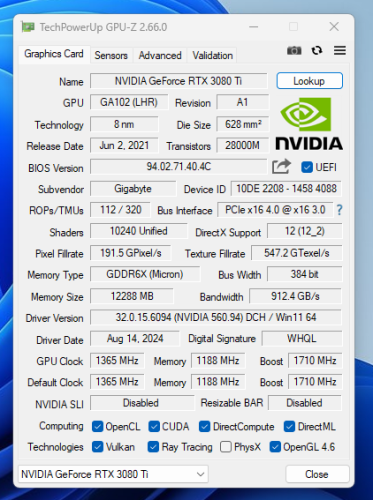The image size is (373, 500).
Task: Click the NVIDIA SLI value Disabled
Action: pyautogui.click(x=142, y=403)
